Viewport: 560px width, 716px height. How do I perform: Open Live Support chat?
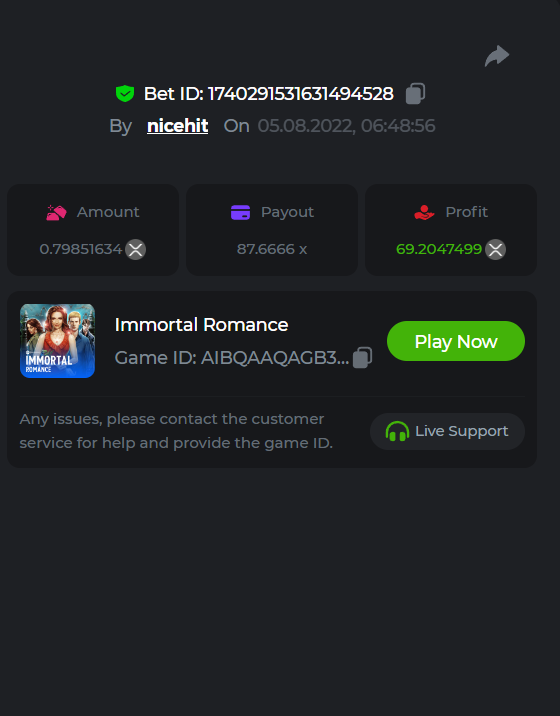pos(448,432)
